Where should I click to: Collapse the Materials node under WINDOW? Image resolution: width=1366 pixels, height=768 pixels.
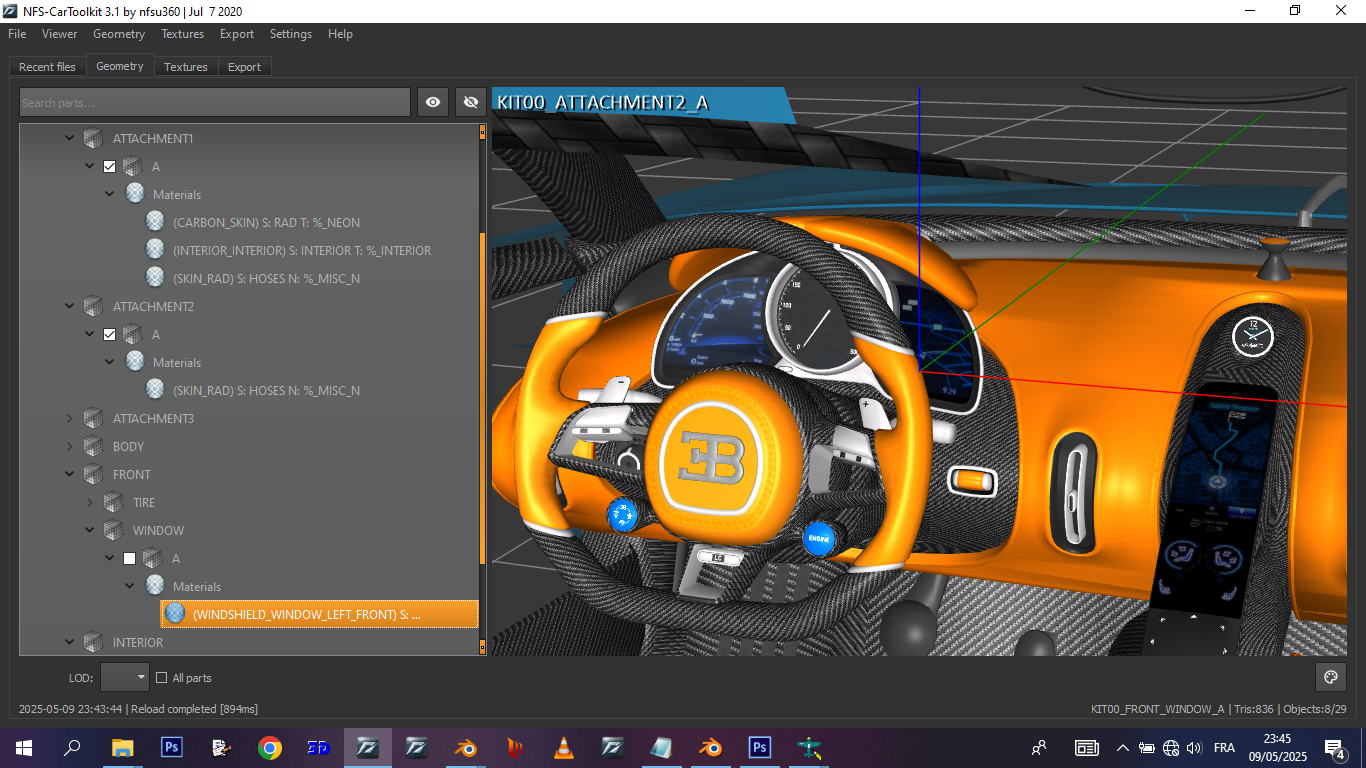pos(129,586)
